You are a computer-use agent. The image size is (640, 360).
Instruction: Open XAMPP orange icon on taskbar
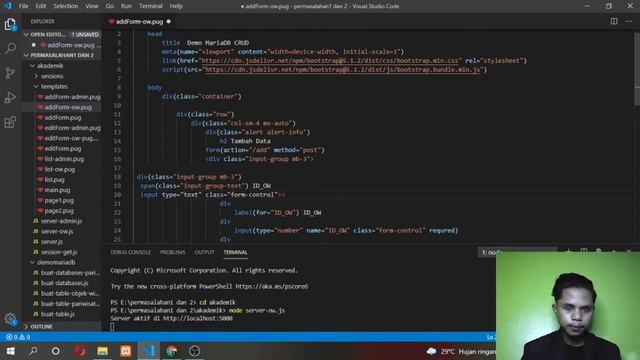[126, 351]
